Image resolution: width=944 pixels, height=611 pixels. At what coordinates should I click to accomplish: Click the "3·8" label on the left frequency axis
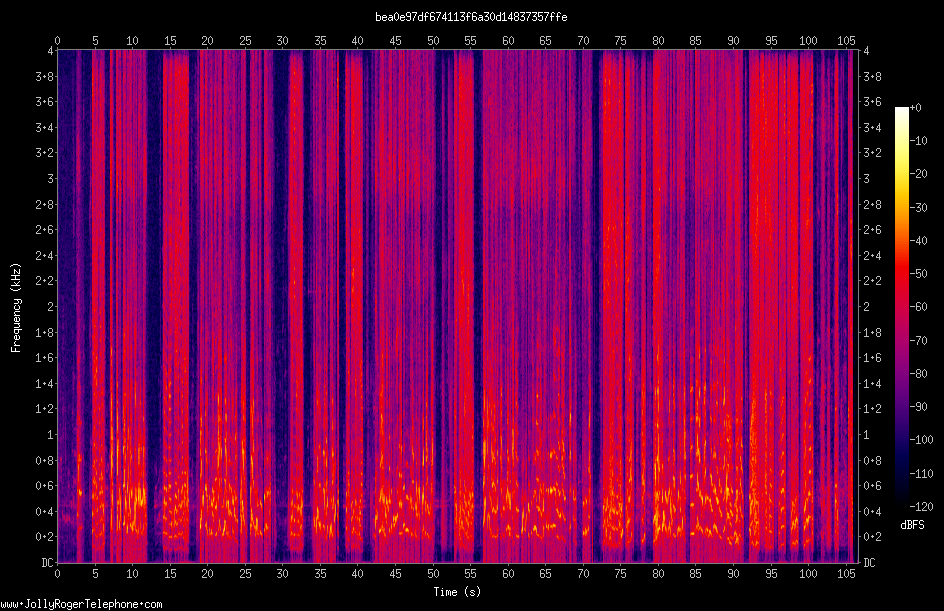coord(45,76)
